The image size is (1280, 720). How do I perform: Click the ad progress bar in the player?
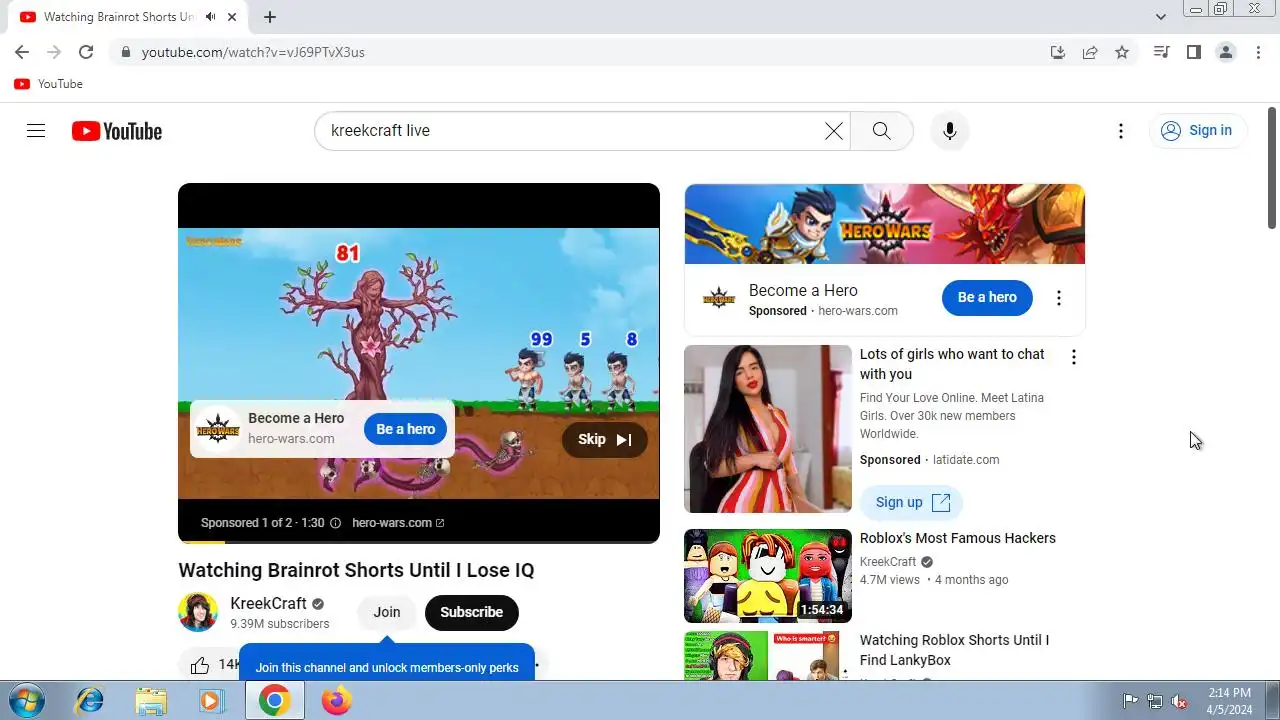point(418,542)
